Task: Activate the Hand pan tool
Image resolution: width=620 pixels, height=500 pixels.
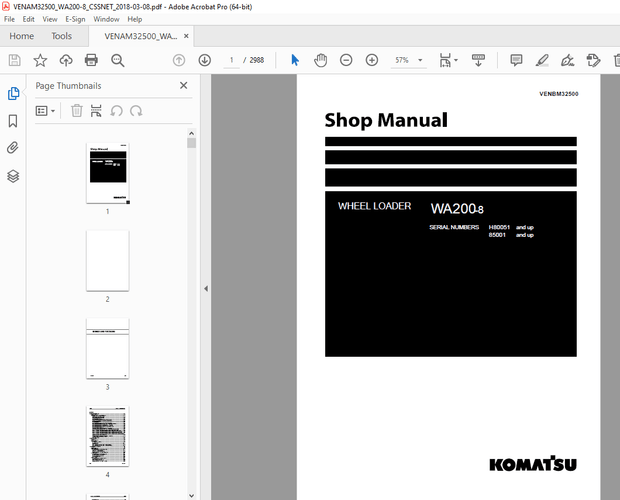Action: coord(320,60)
